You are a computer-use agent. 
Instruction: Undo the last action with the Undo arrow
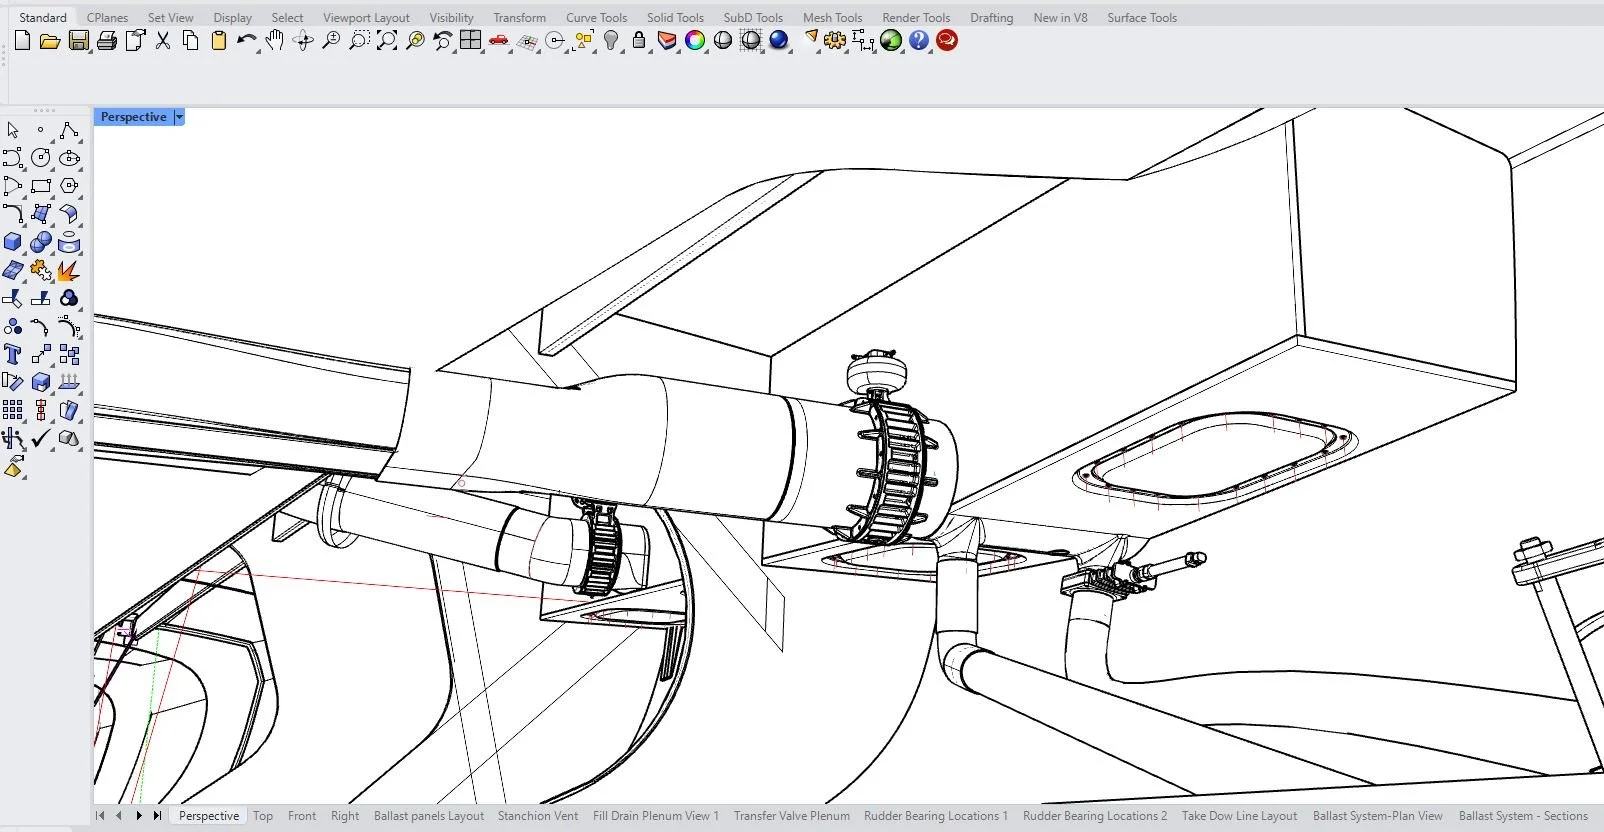click(x=246, y=41)
